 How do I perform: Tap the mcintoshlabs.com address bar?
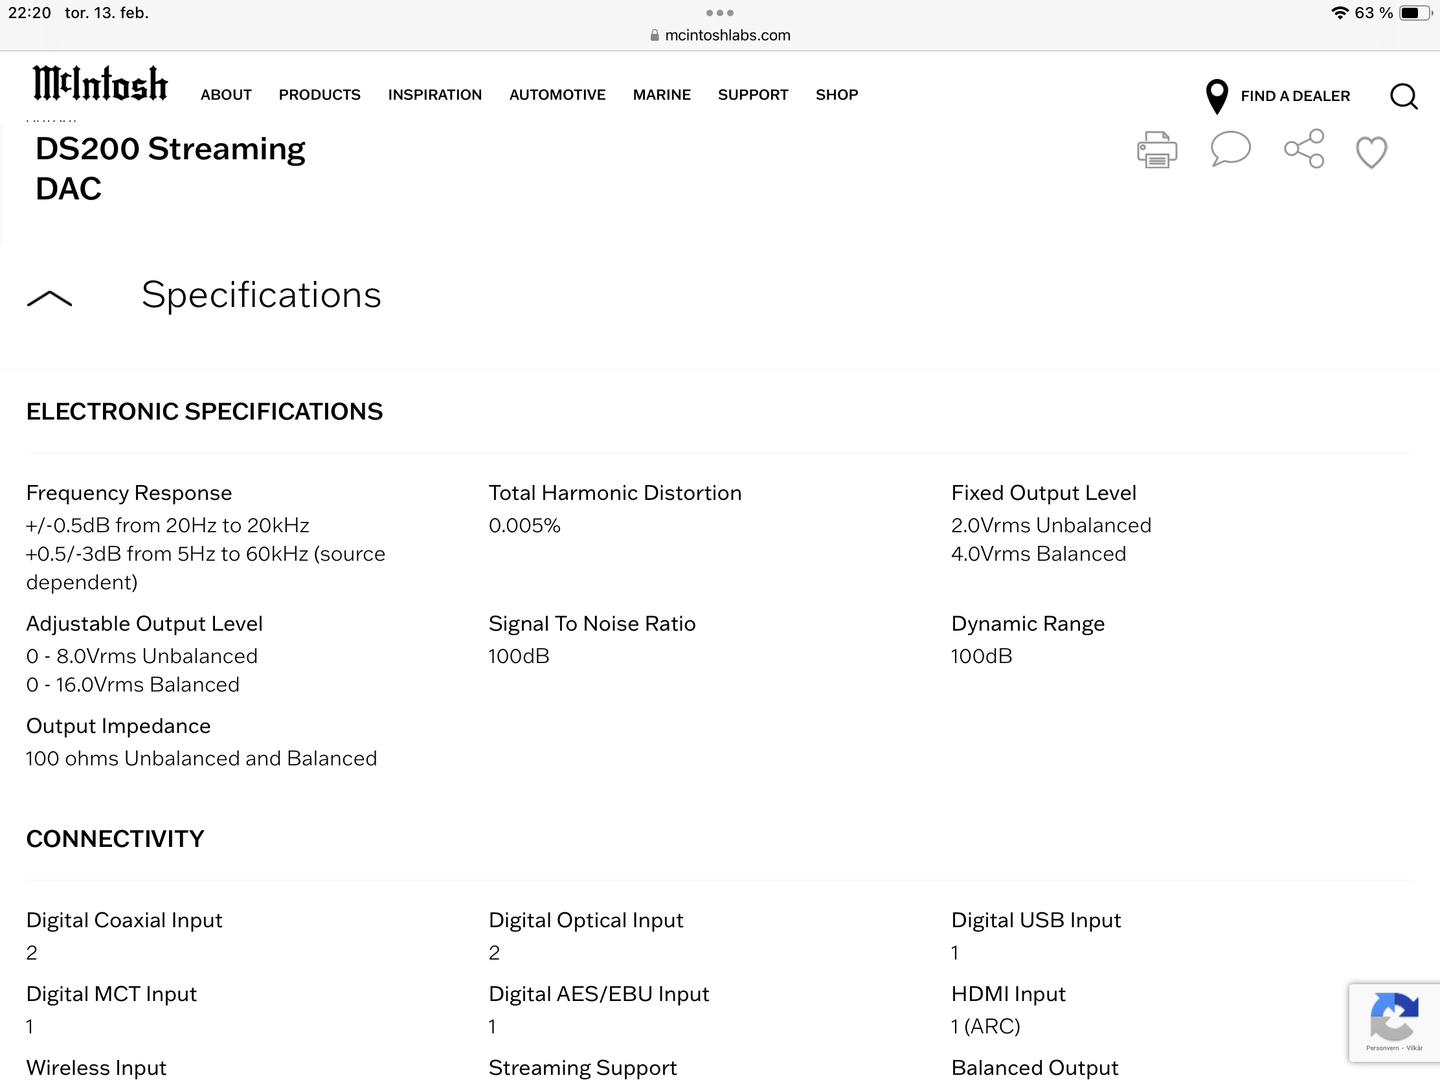pyautogui.click(x=720, y=35)
